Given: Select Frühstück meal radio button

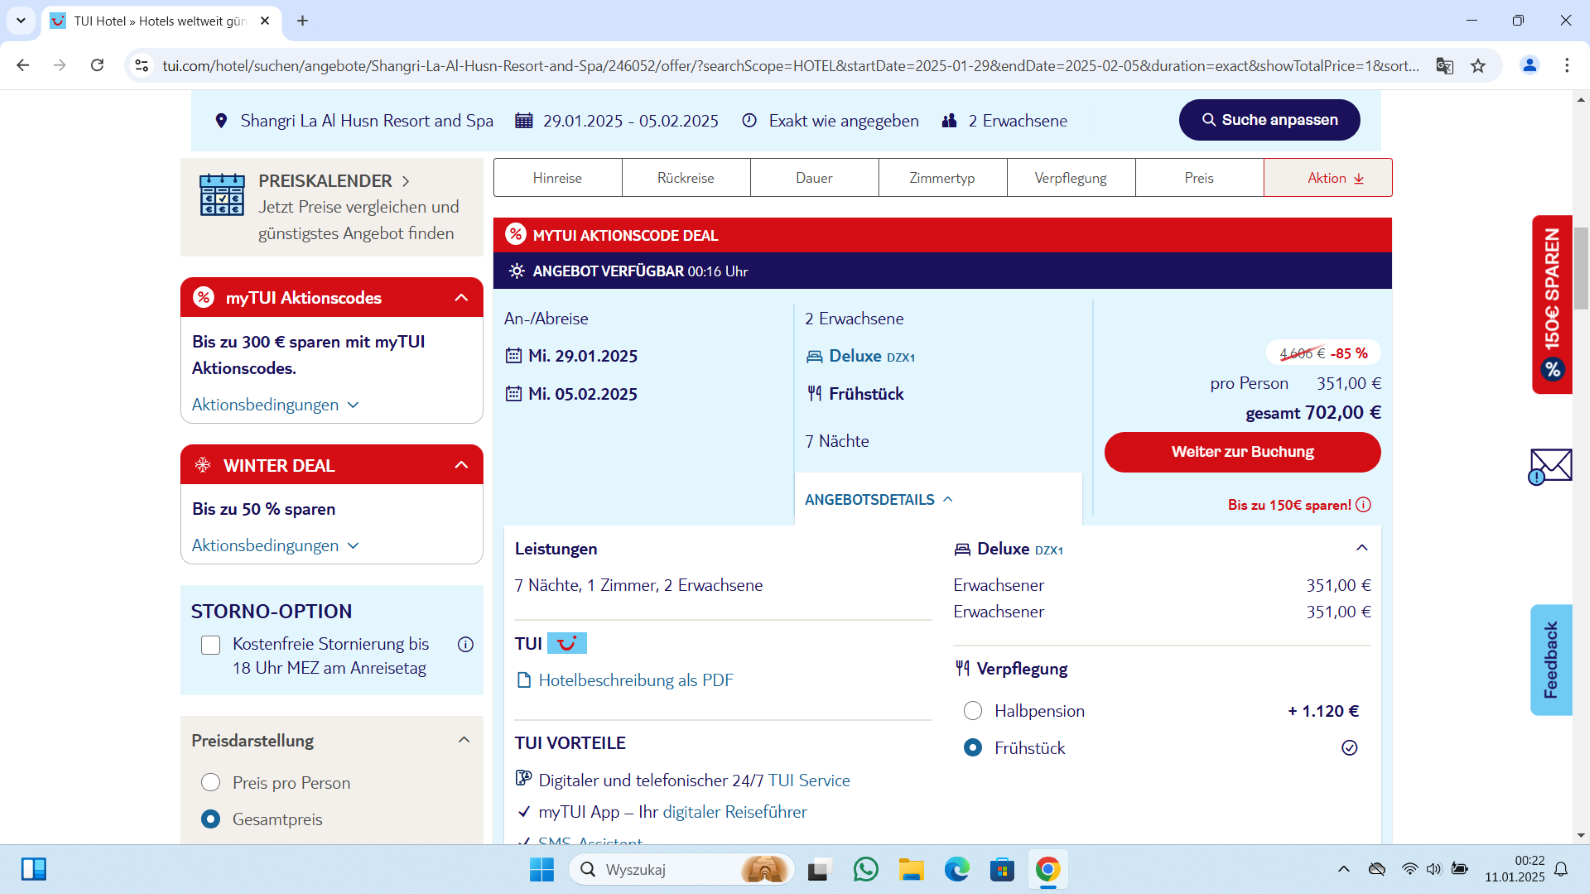Looking at the screenshot, I should 973,748.
